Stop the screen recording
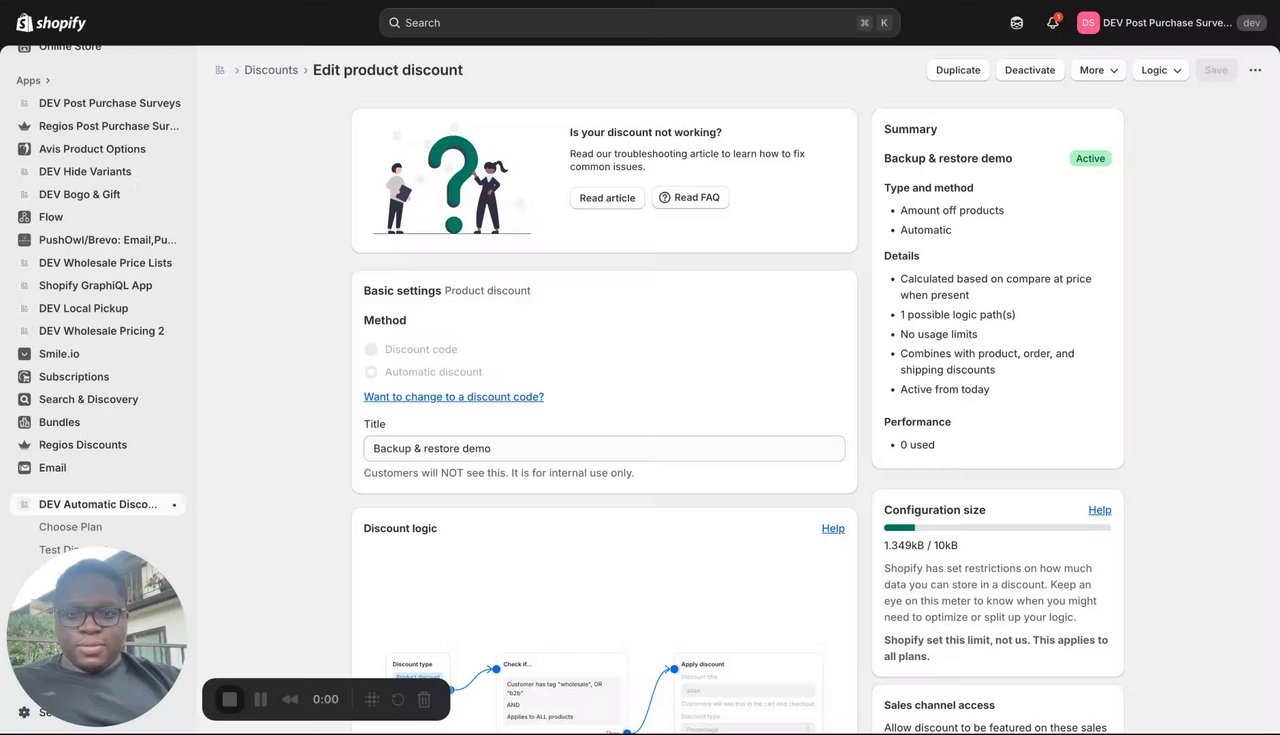 [x=230, y=699]
